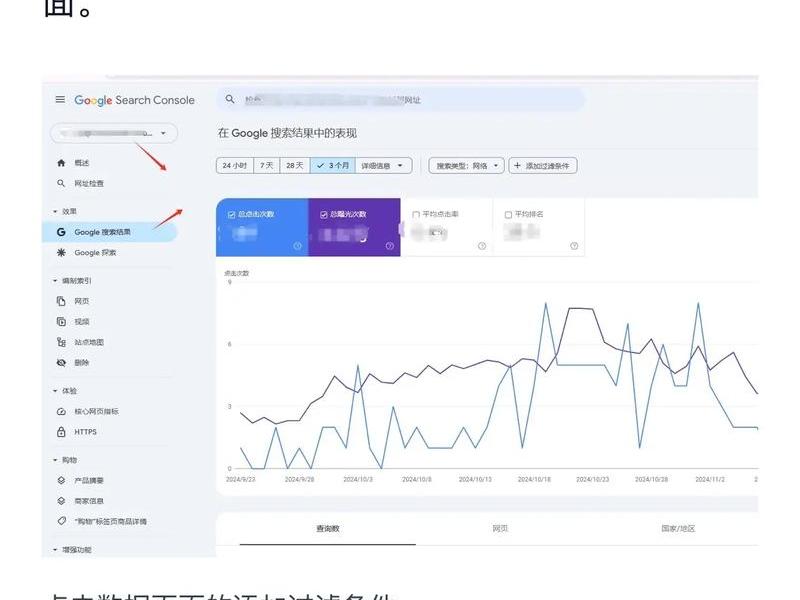This screenshot has height=600, width=800.
Task: Switch to the 查询数 tab
Action: [328, 529]
